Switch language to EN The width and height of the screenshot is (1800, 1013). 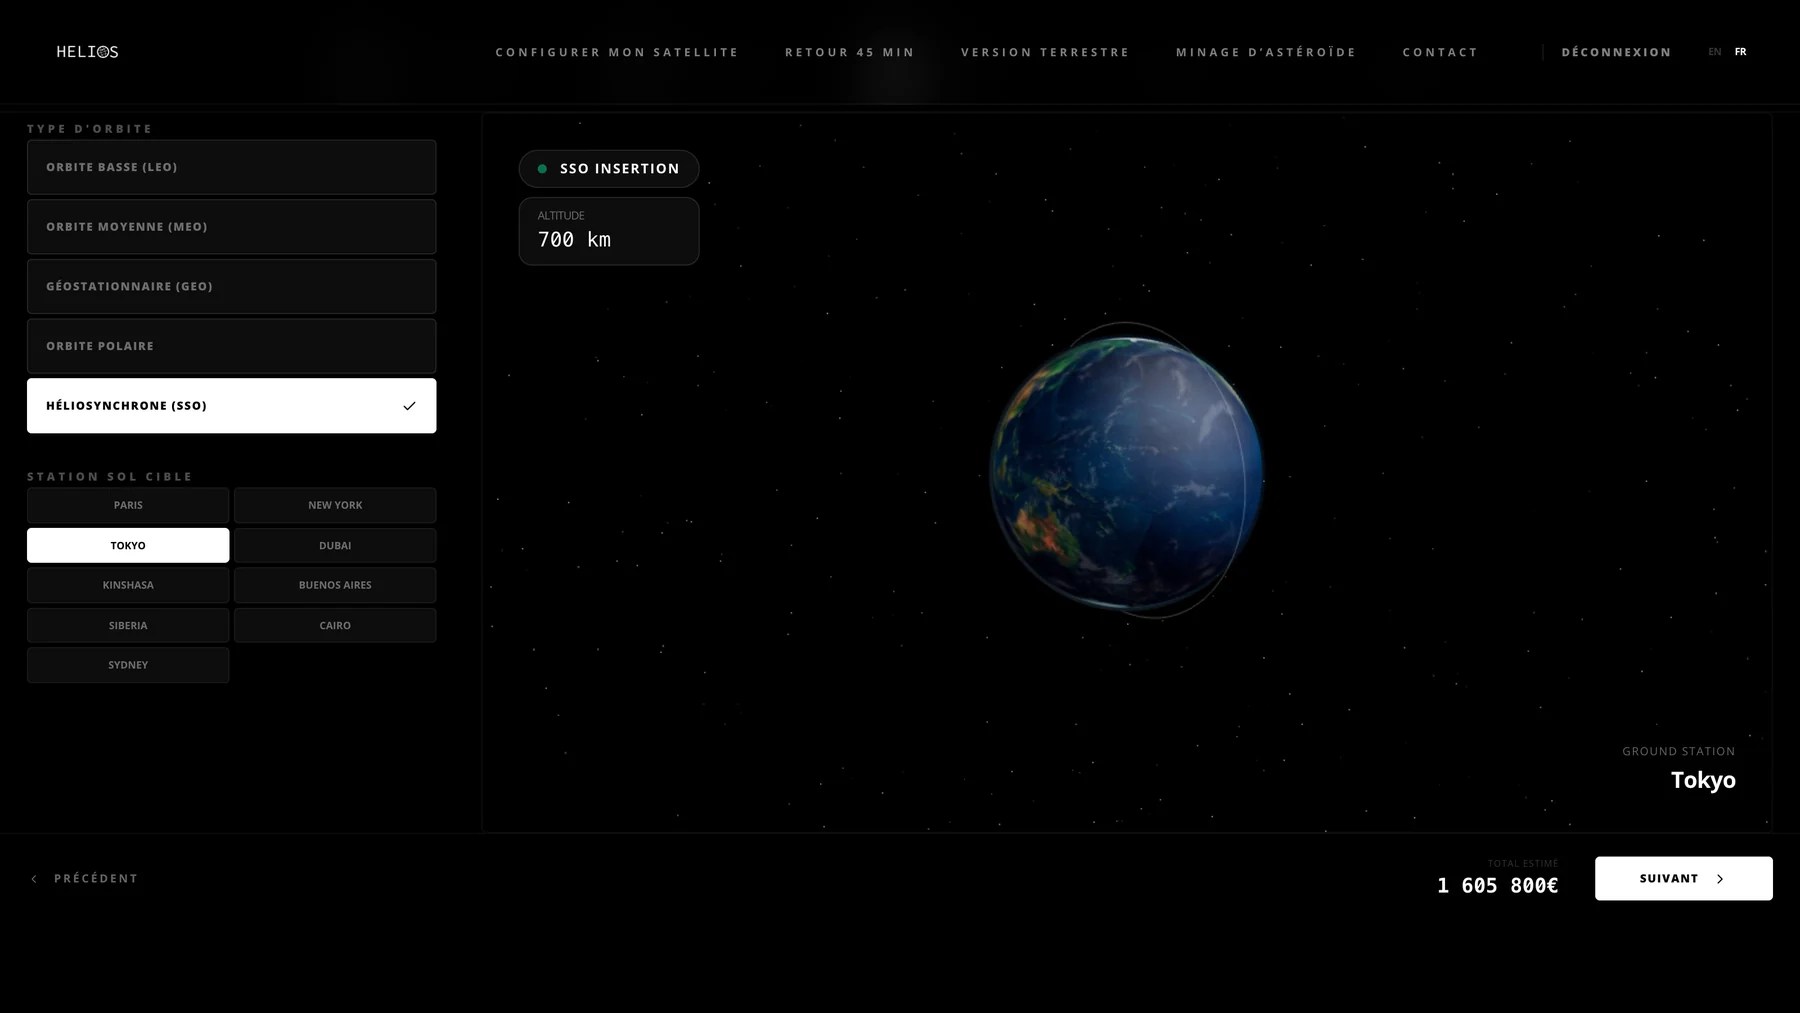pyautogui.click(x=1715, y=52)
